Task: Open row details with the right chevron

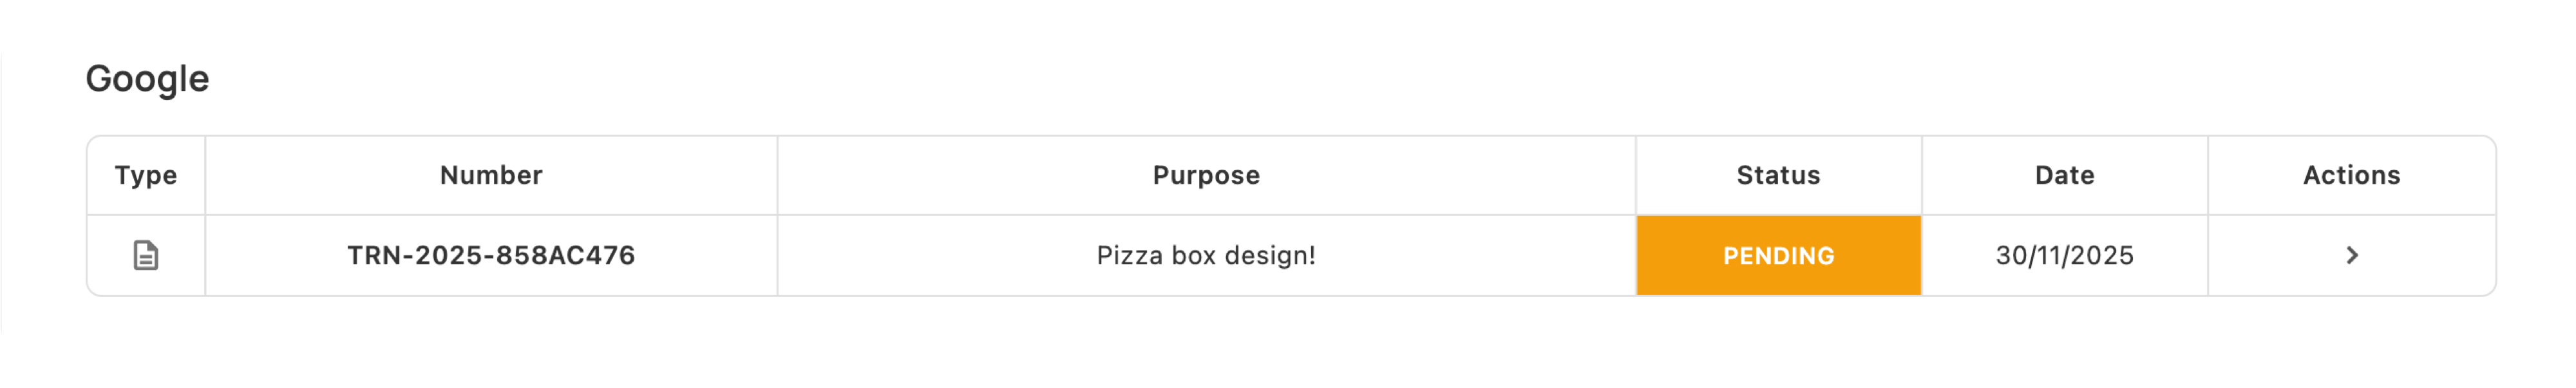Action: coord(2351,255)
